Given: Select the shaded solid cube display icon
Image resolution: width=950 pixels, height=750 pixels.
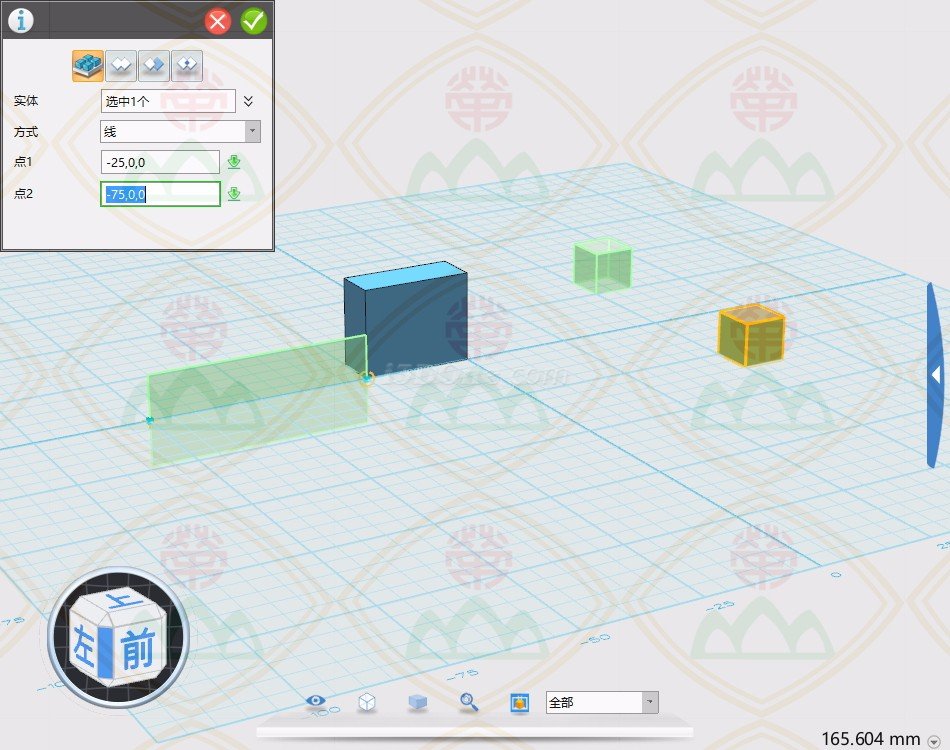Looking at the screenshot, I should pyautogui.click(x=418, y=702).
